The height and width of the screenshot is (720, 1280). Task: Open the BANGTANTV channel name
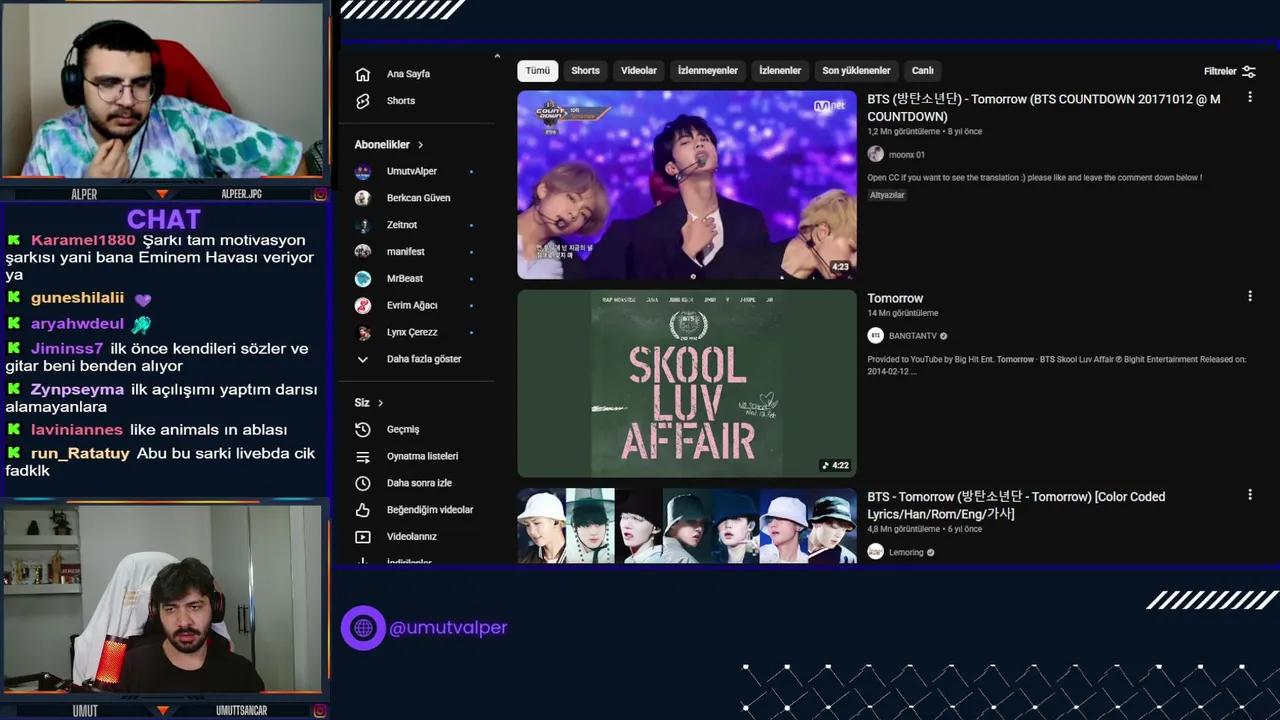click(x=913, y=336)
